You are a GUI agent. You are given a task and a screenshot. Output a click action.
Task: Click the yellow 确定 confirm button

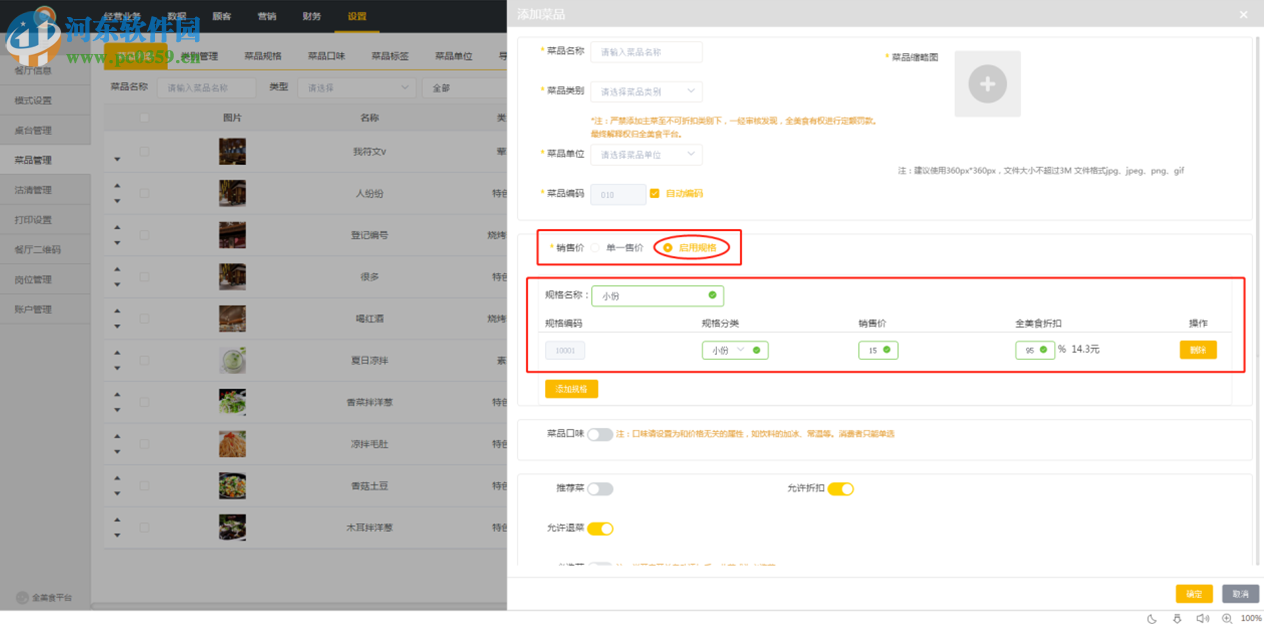point(1193,593)
